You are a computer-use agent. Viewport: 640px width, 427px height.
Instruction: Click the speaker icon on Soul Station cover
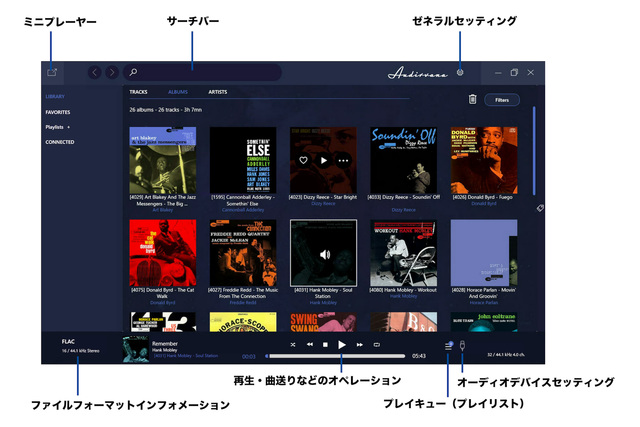(x=324, y=255)
